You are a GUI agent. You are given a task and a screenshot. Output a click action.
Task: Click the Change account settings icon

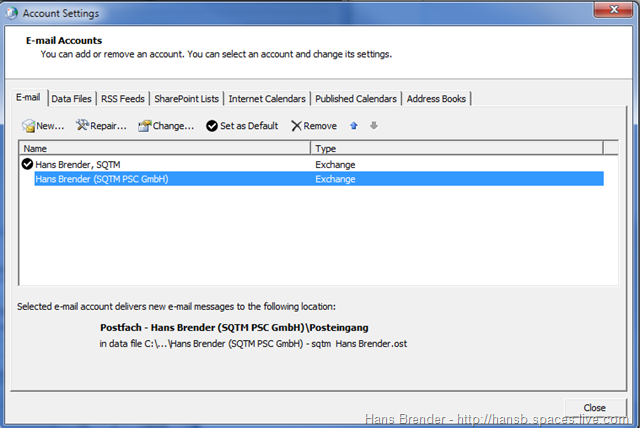144,126
